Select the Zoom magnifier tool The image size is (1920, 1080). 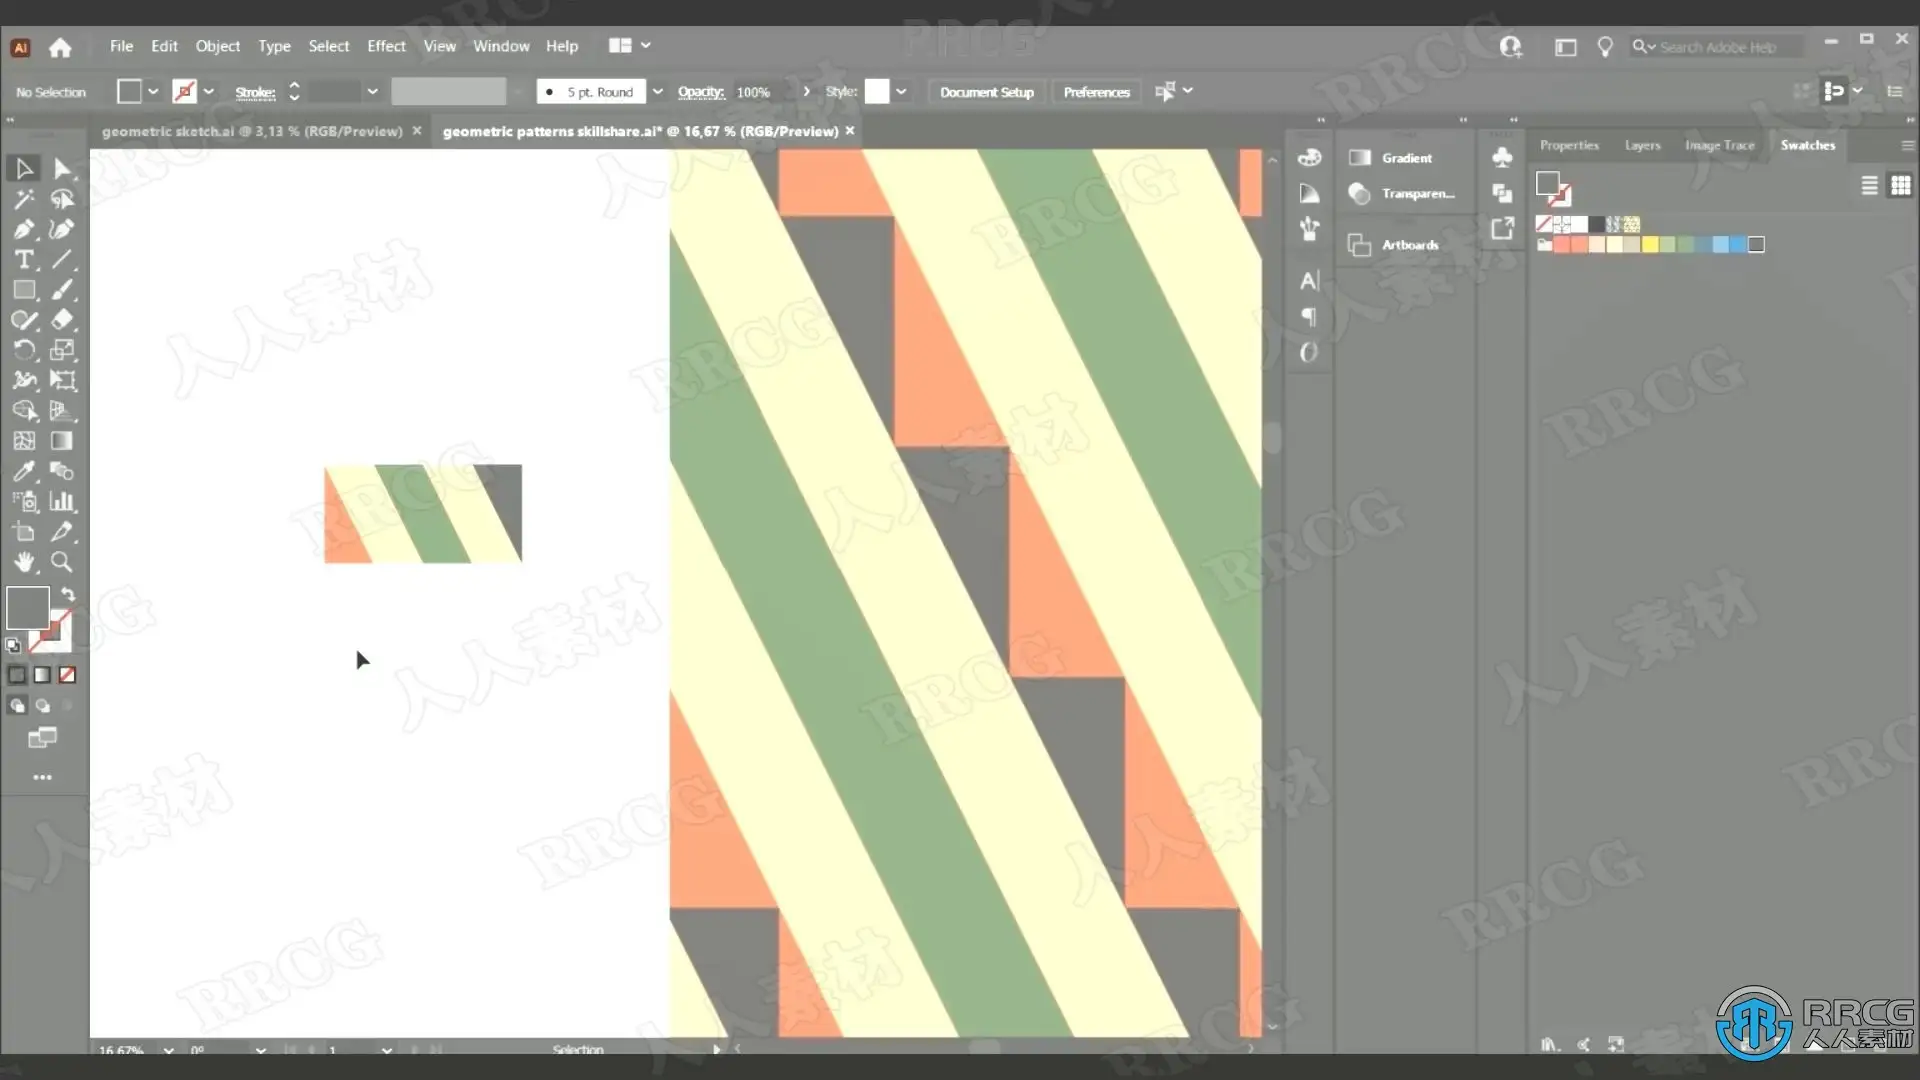62,562
